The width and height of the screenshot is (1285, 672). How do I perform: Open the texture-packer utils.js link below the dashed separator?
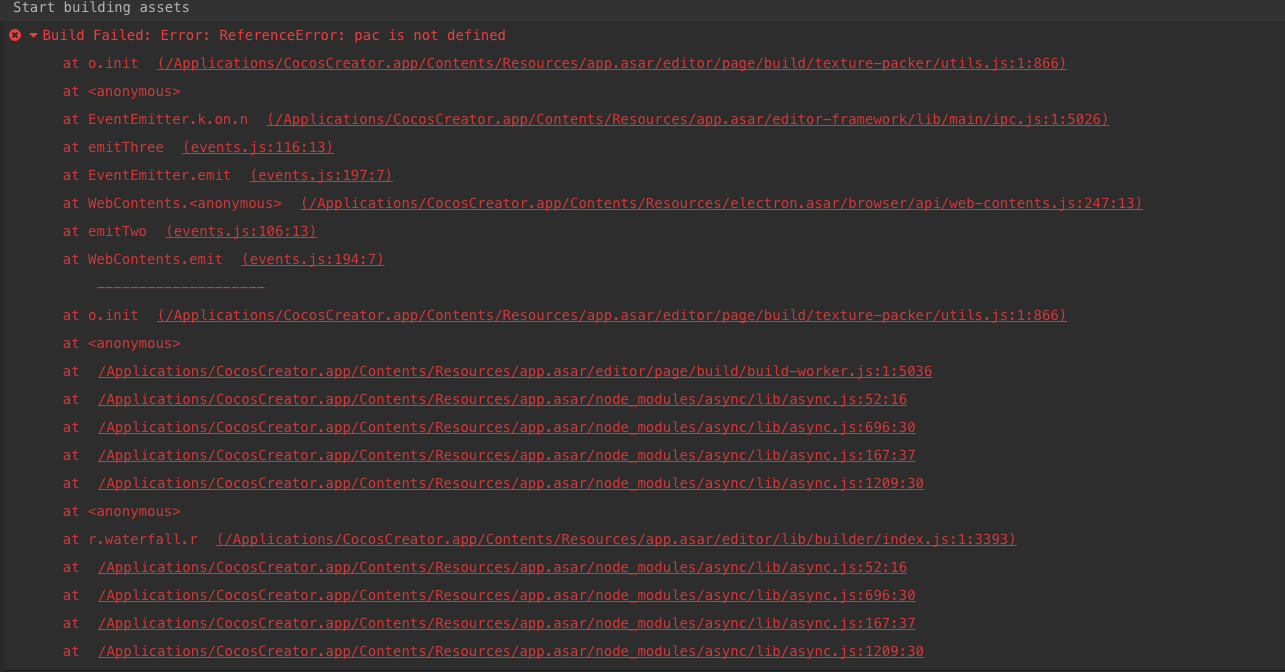[612, 315]
